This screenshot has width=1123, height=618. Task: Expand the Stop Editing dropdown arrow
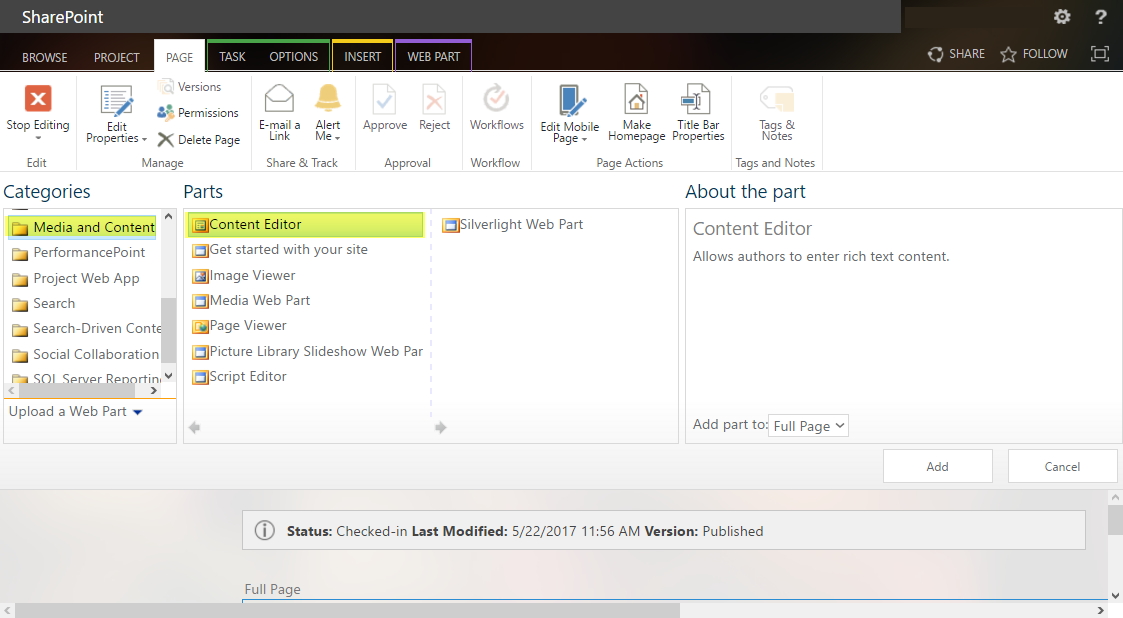click(38, 138)
